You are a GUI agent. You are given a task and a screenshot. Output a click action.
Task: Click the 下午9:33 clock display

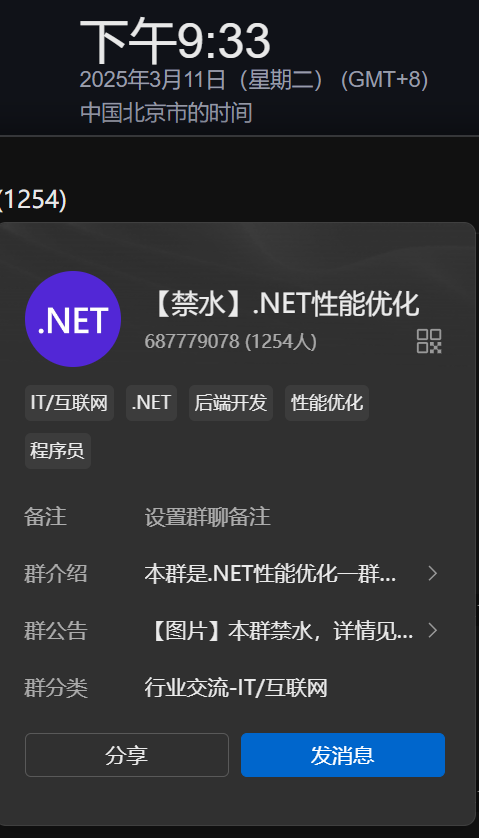click(x=175, y=41)
